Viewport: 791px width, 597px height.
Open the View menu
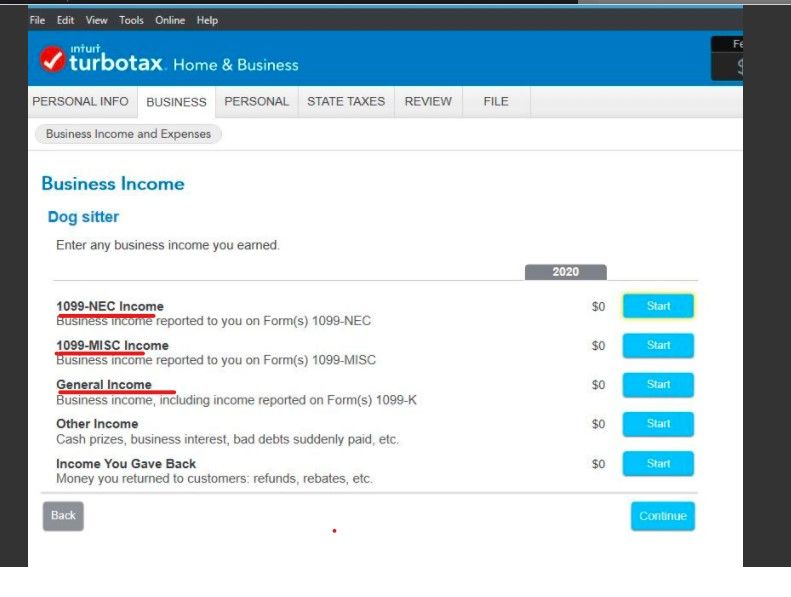pyautogui.click(x=96, y=20)
